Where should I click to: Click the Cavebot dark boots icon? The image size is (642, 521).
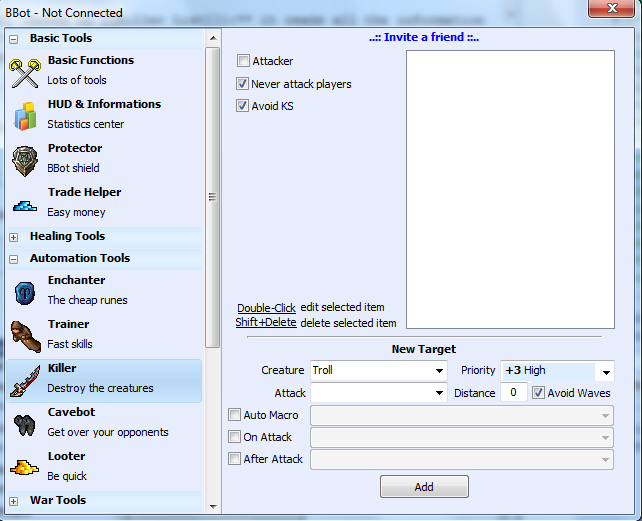pyautogui.click(x=25, y=425)
